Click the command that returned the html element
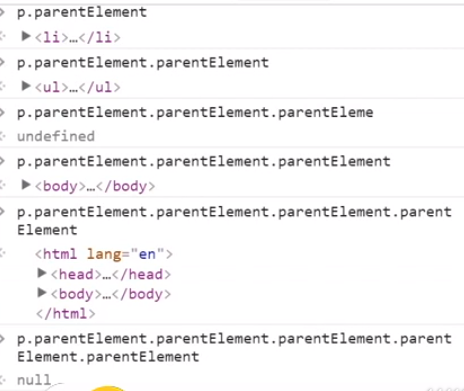The image size is (464, 391). (x=234, y=221)
